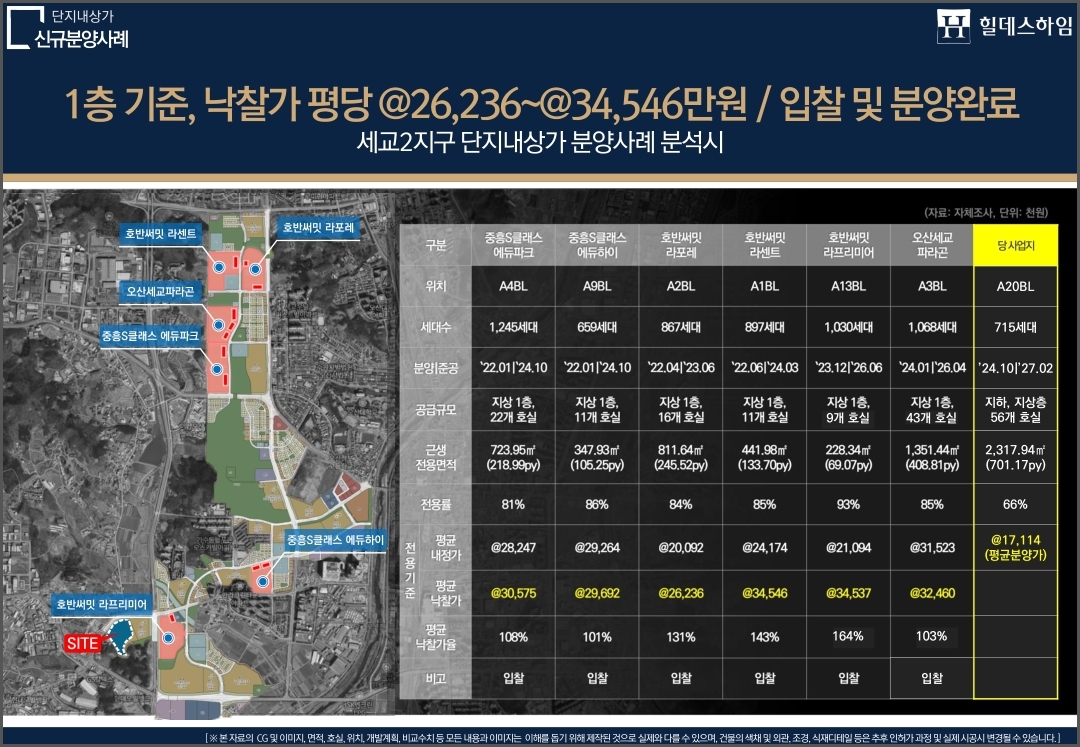Select the 호반써밋 라포레 map label
The image size is (1080, 747).
pos(318,227)
